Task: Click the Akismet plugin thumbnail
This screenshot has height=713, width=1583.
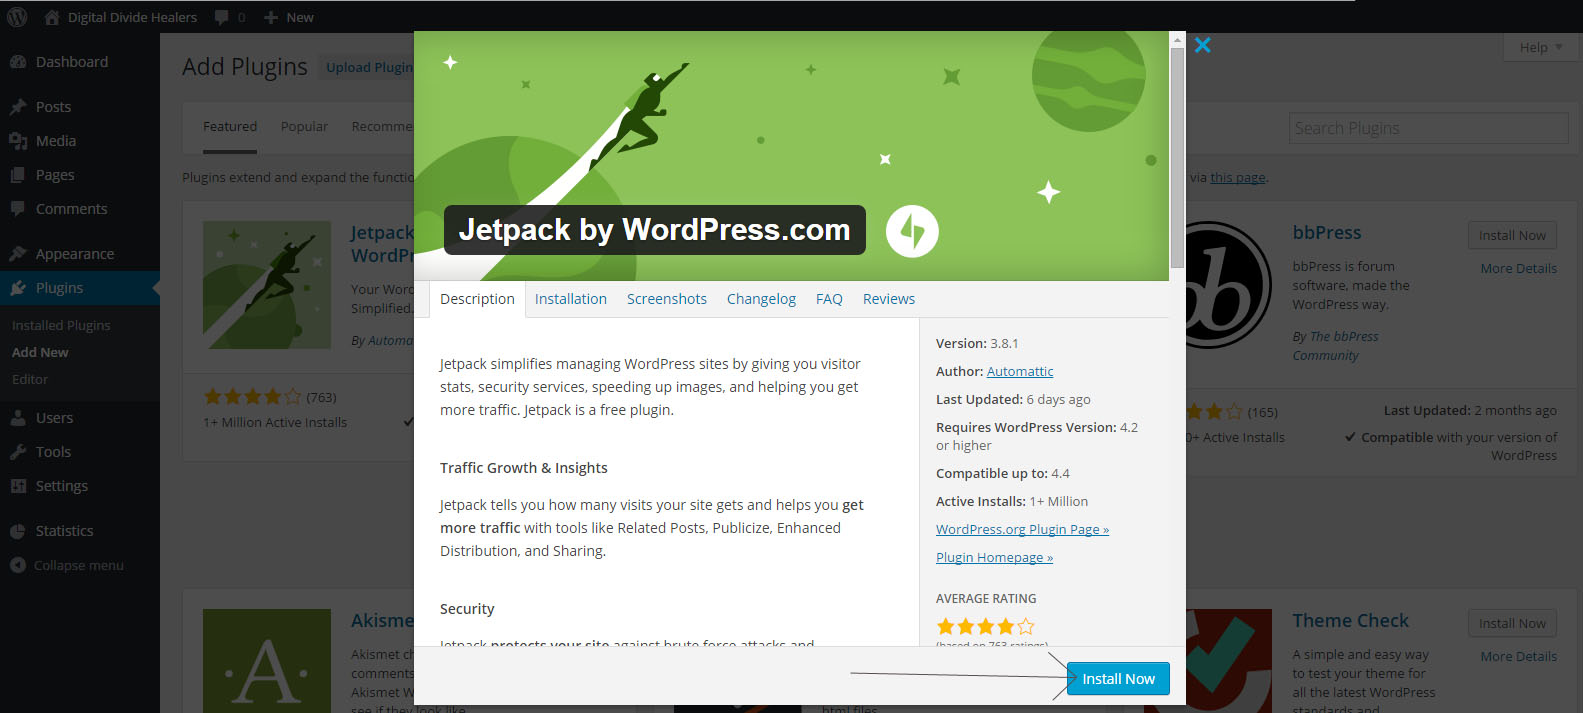Action: point(267,661)
